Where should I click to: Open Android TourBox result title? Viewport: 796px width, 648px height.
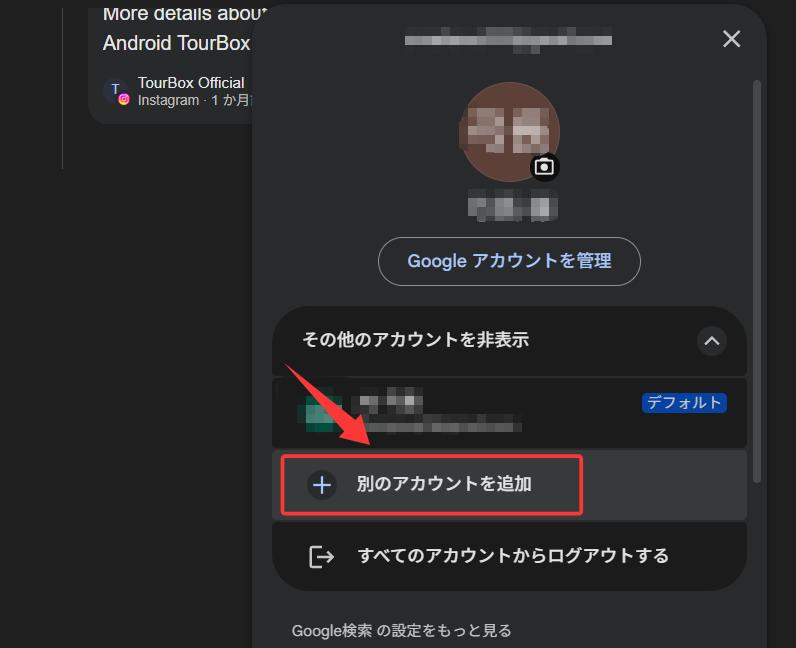point(177,43)
